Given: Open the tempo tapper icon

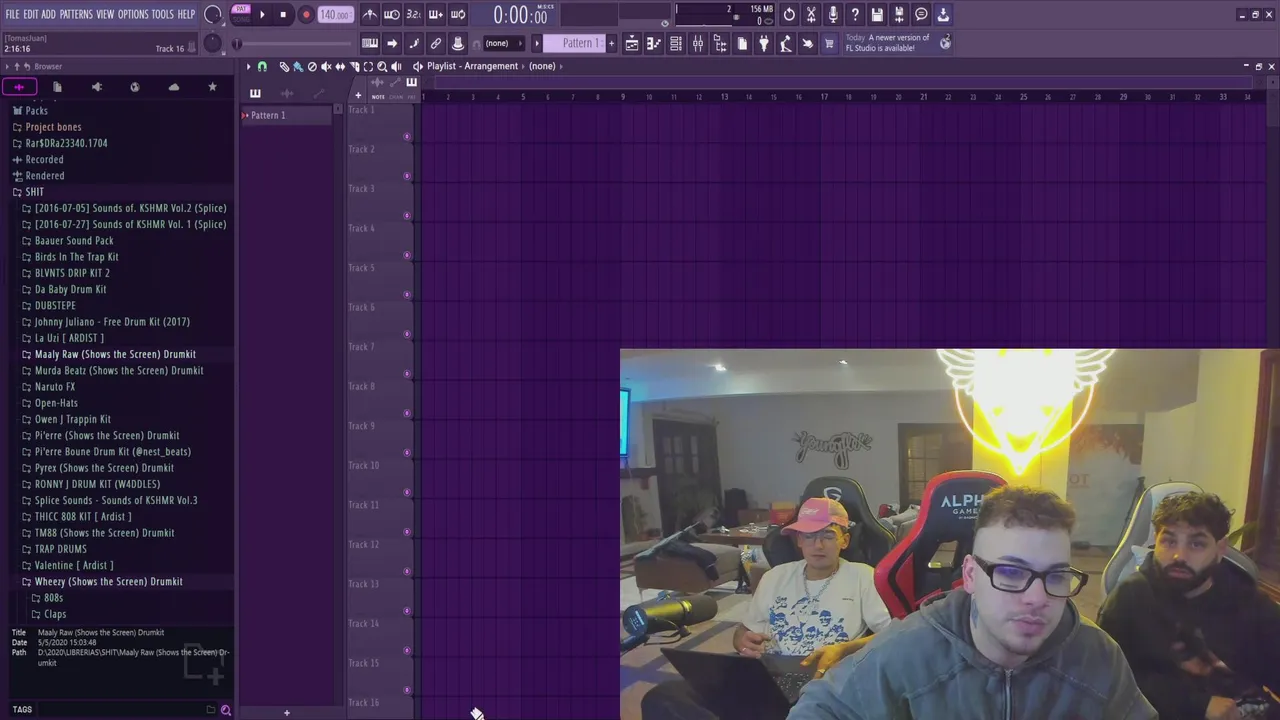Looking at the screenshot, I should click(x=786, y=43).
